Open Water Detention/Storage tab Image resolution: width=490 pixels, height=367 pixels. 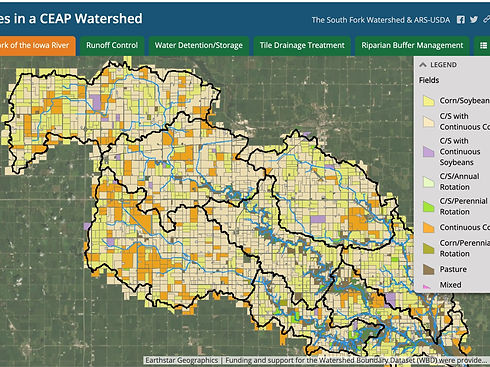pos(199,45)
